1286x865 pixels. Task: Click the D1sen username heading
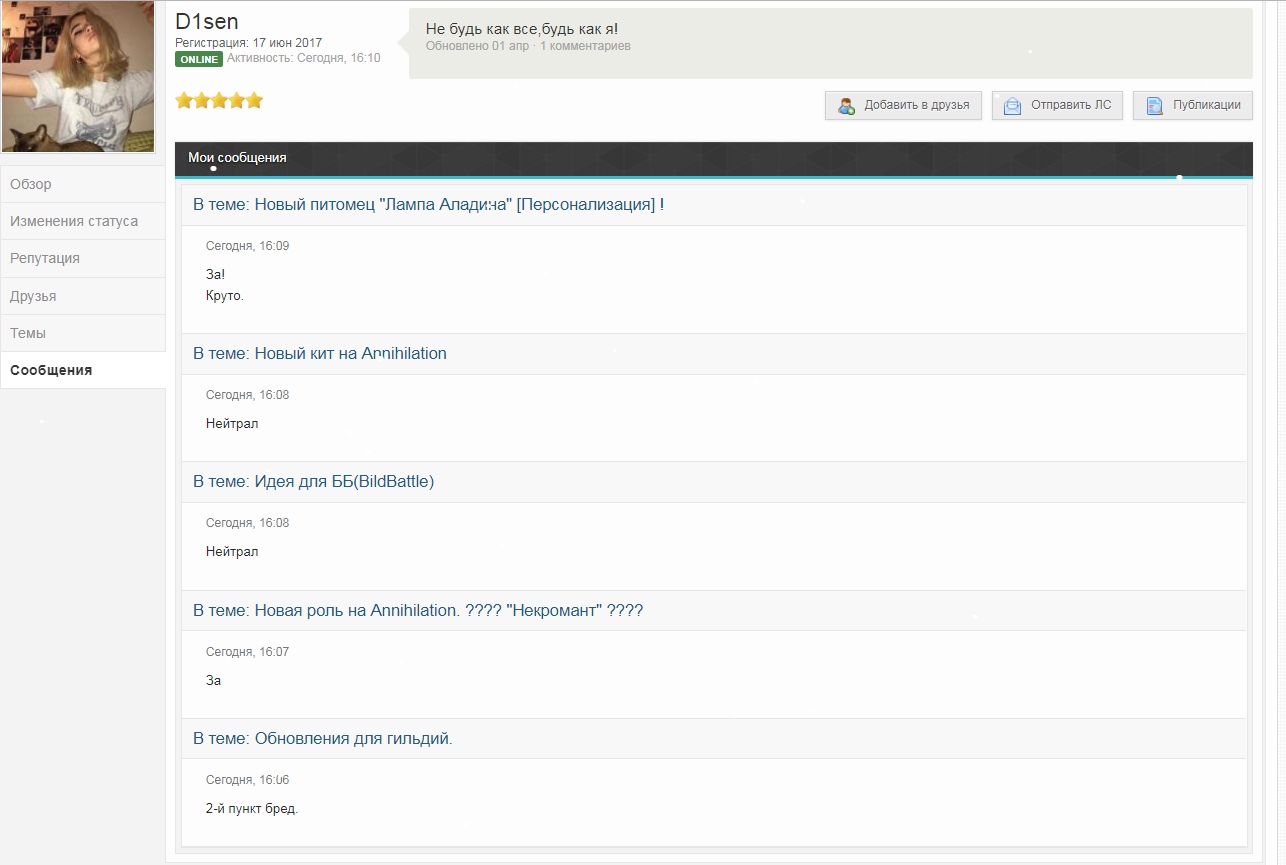point(207,21)
